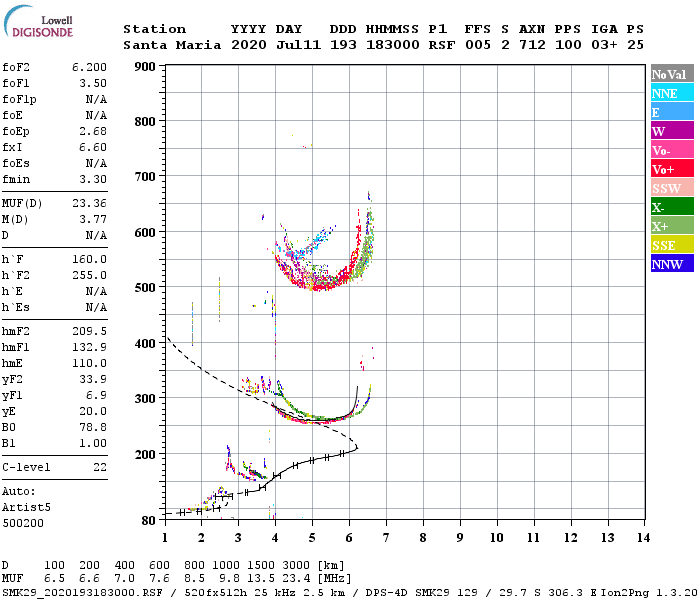
Task: Select the NNW blue legend swatch
Action: (672, 263)
